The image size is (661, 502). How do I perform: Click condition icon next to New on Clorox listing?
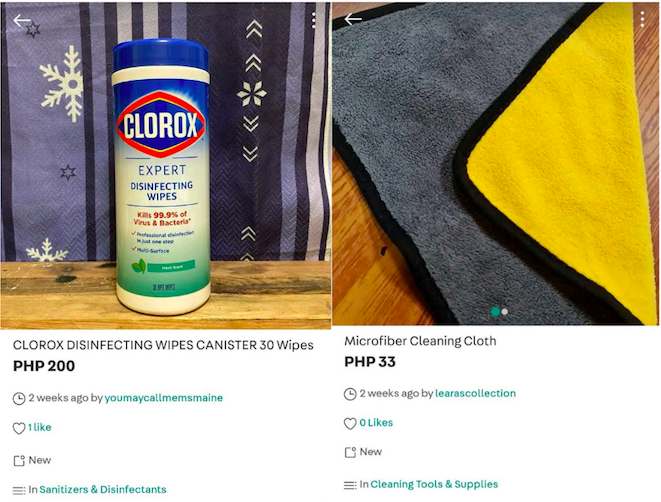click(x=19, y=461)
